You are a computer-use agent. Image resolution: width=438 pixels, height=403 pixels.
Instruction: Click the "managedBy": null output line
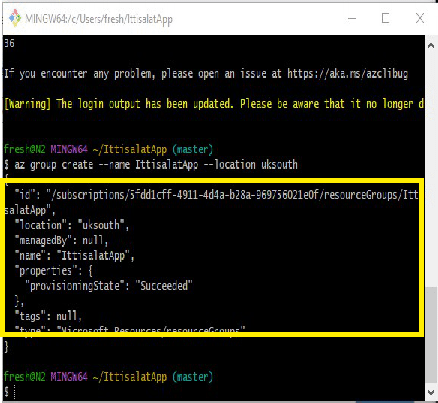pos(61,240)
